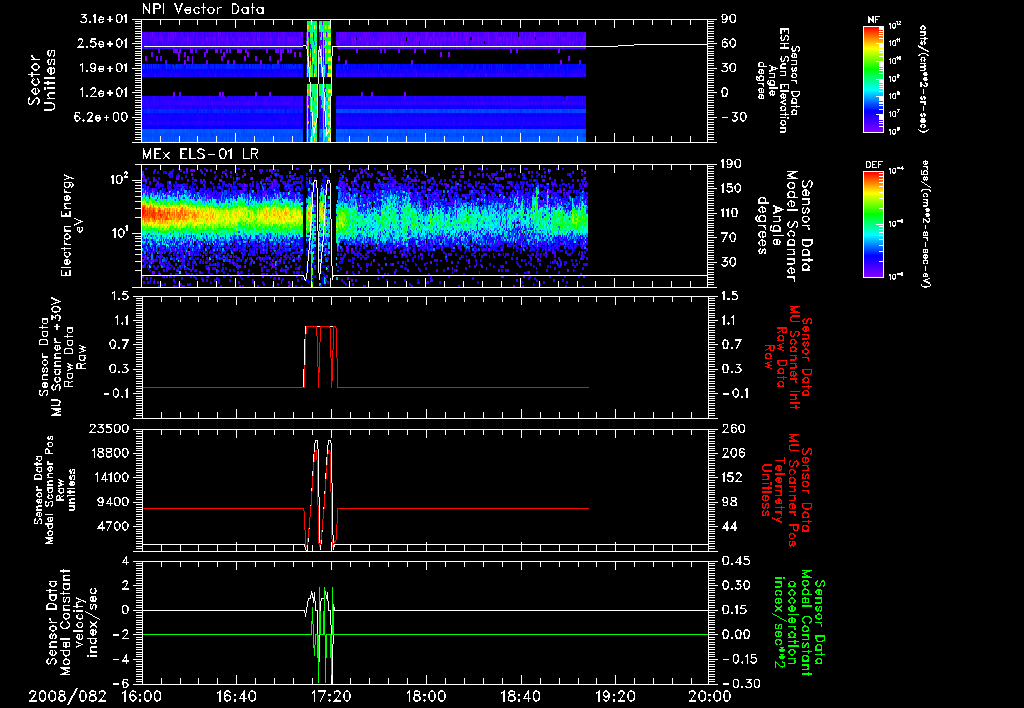
Task: Click the 'ergs/(cm**2-sr-sec-eV)' units label
Action: pos(926,224)
